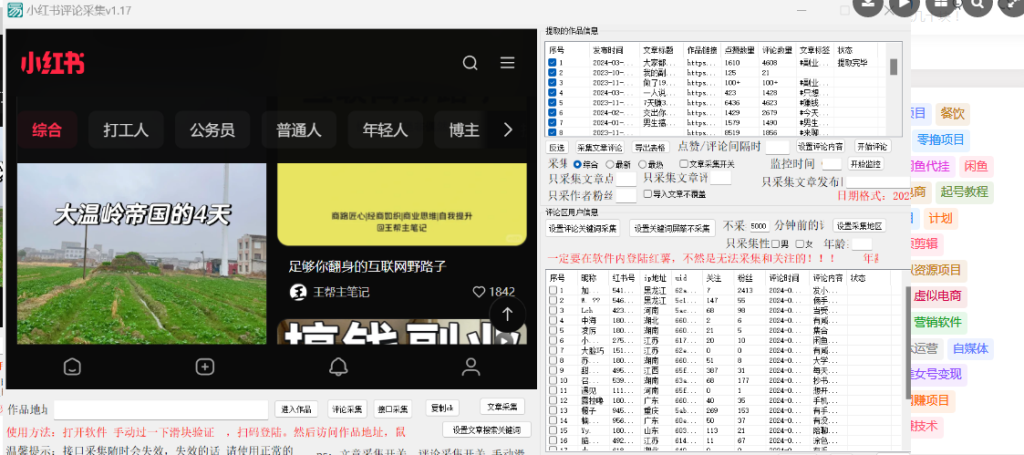
Task: Focus the 年龄 input box
Action: click(x=862, y=244)
